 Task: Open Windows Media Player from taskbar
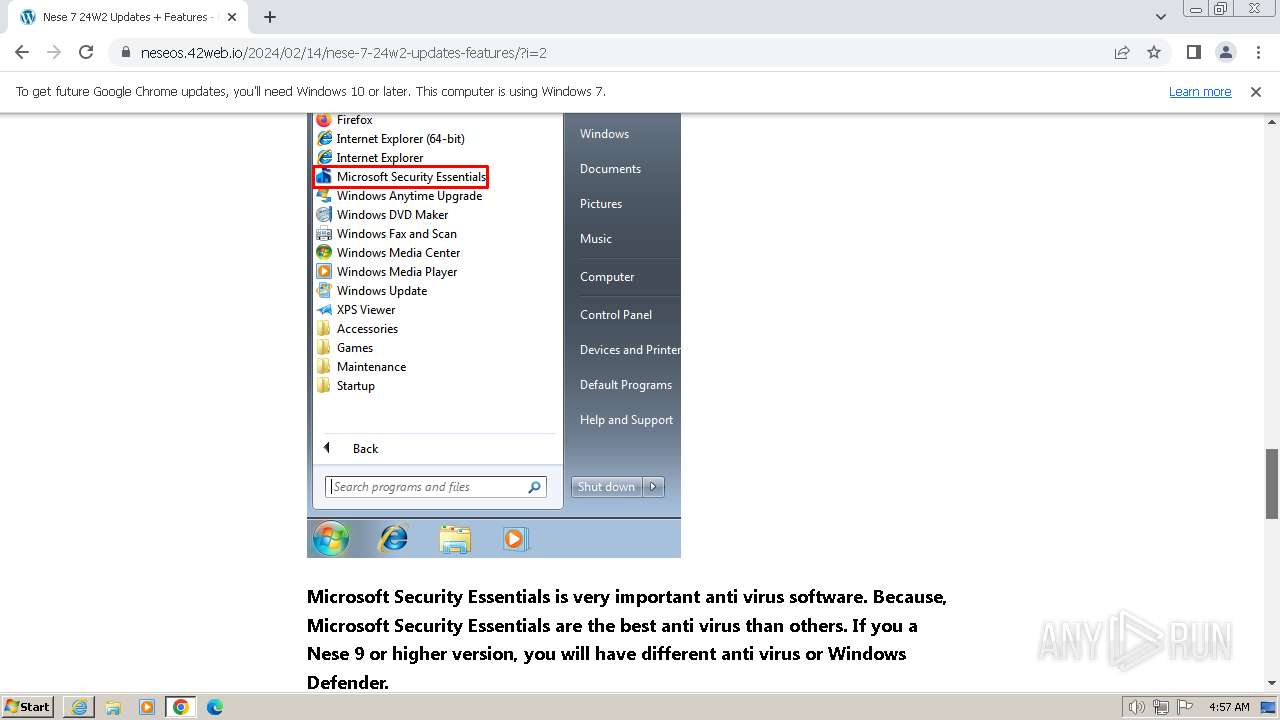tap(147, 706)
